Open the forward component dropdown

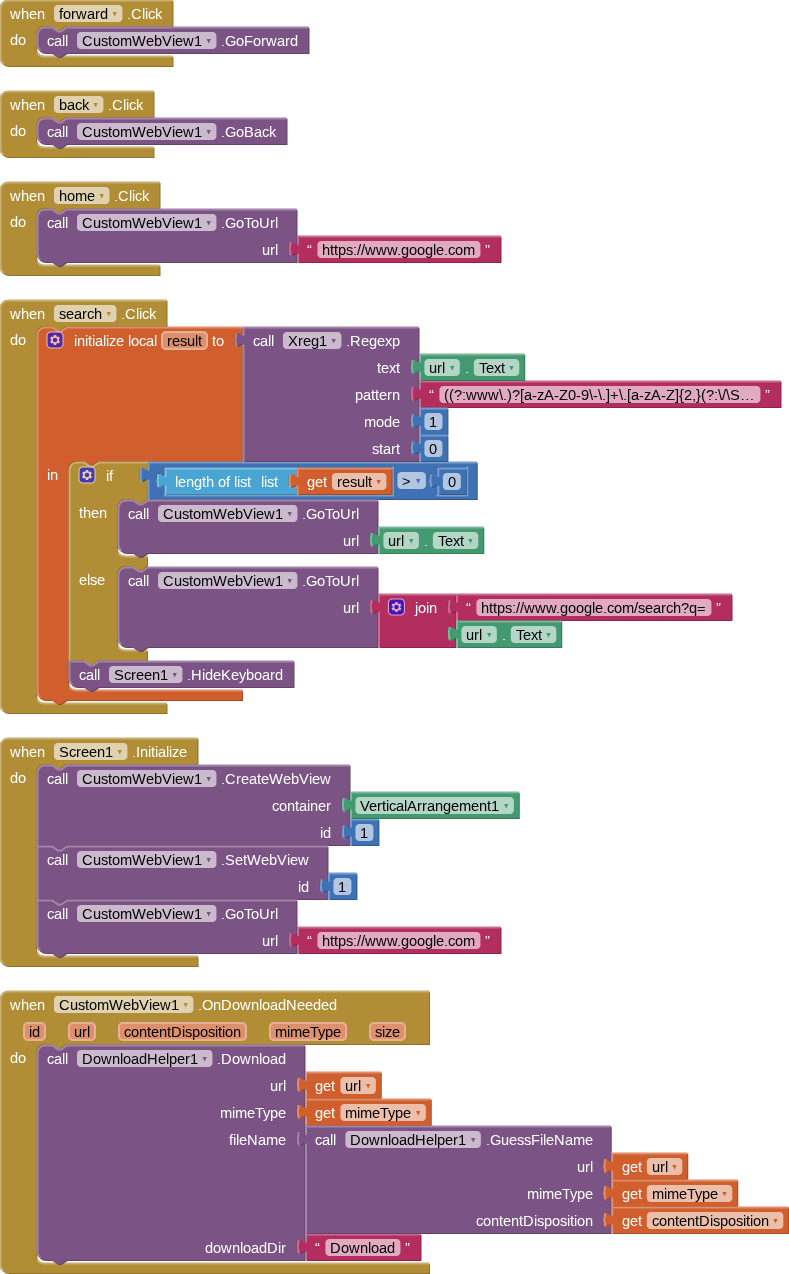[116, 14]
